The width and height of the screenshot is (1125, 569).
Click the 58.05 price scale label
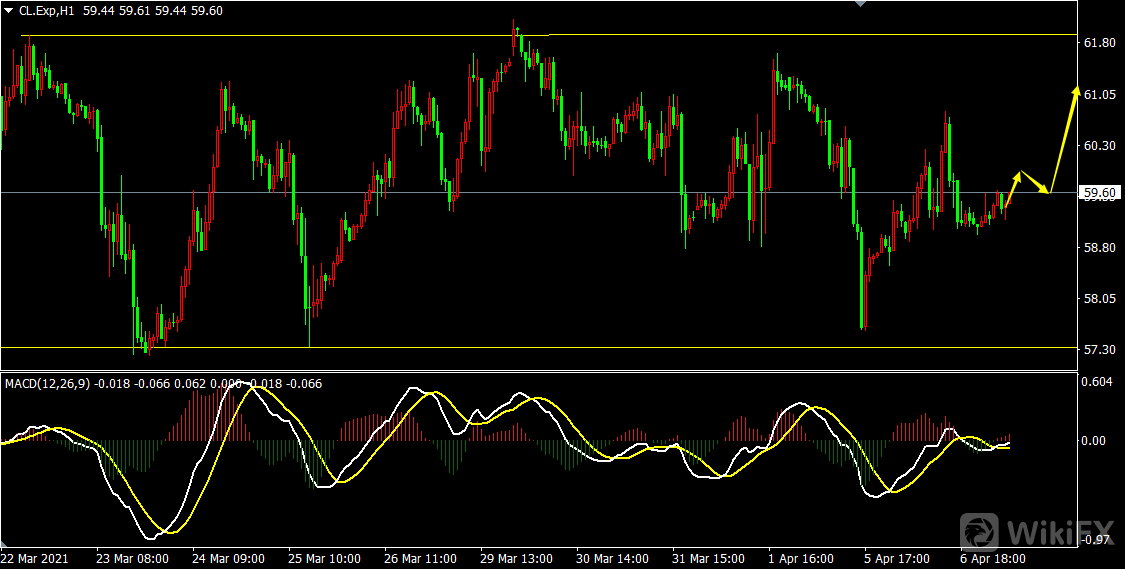(1100, 299)
